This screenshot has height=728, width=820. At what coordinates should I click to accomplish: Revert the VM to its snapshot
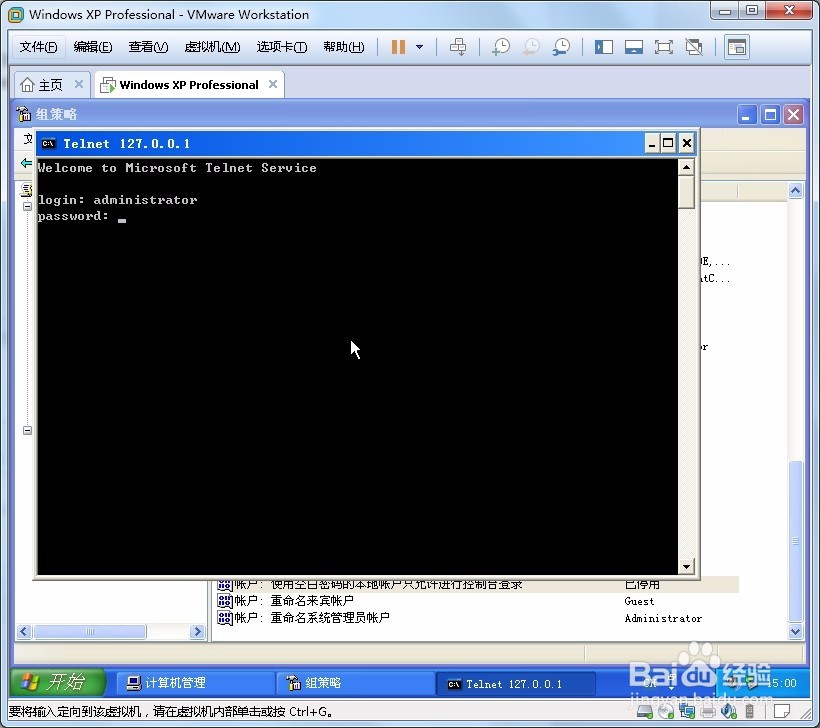pos(531,46)
